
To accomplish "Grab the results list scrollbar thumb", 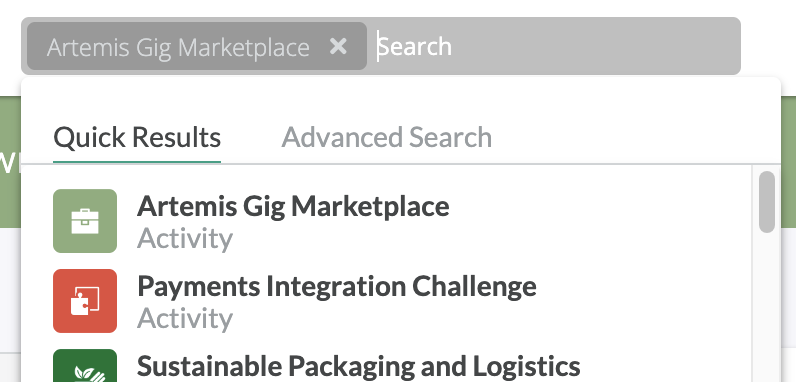I will [767, 202].
